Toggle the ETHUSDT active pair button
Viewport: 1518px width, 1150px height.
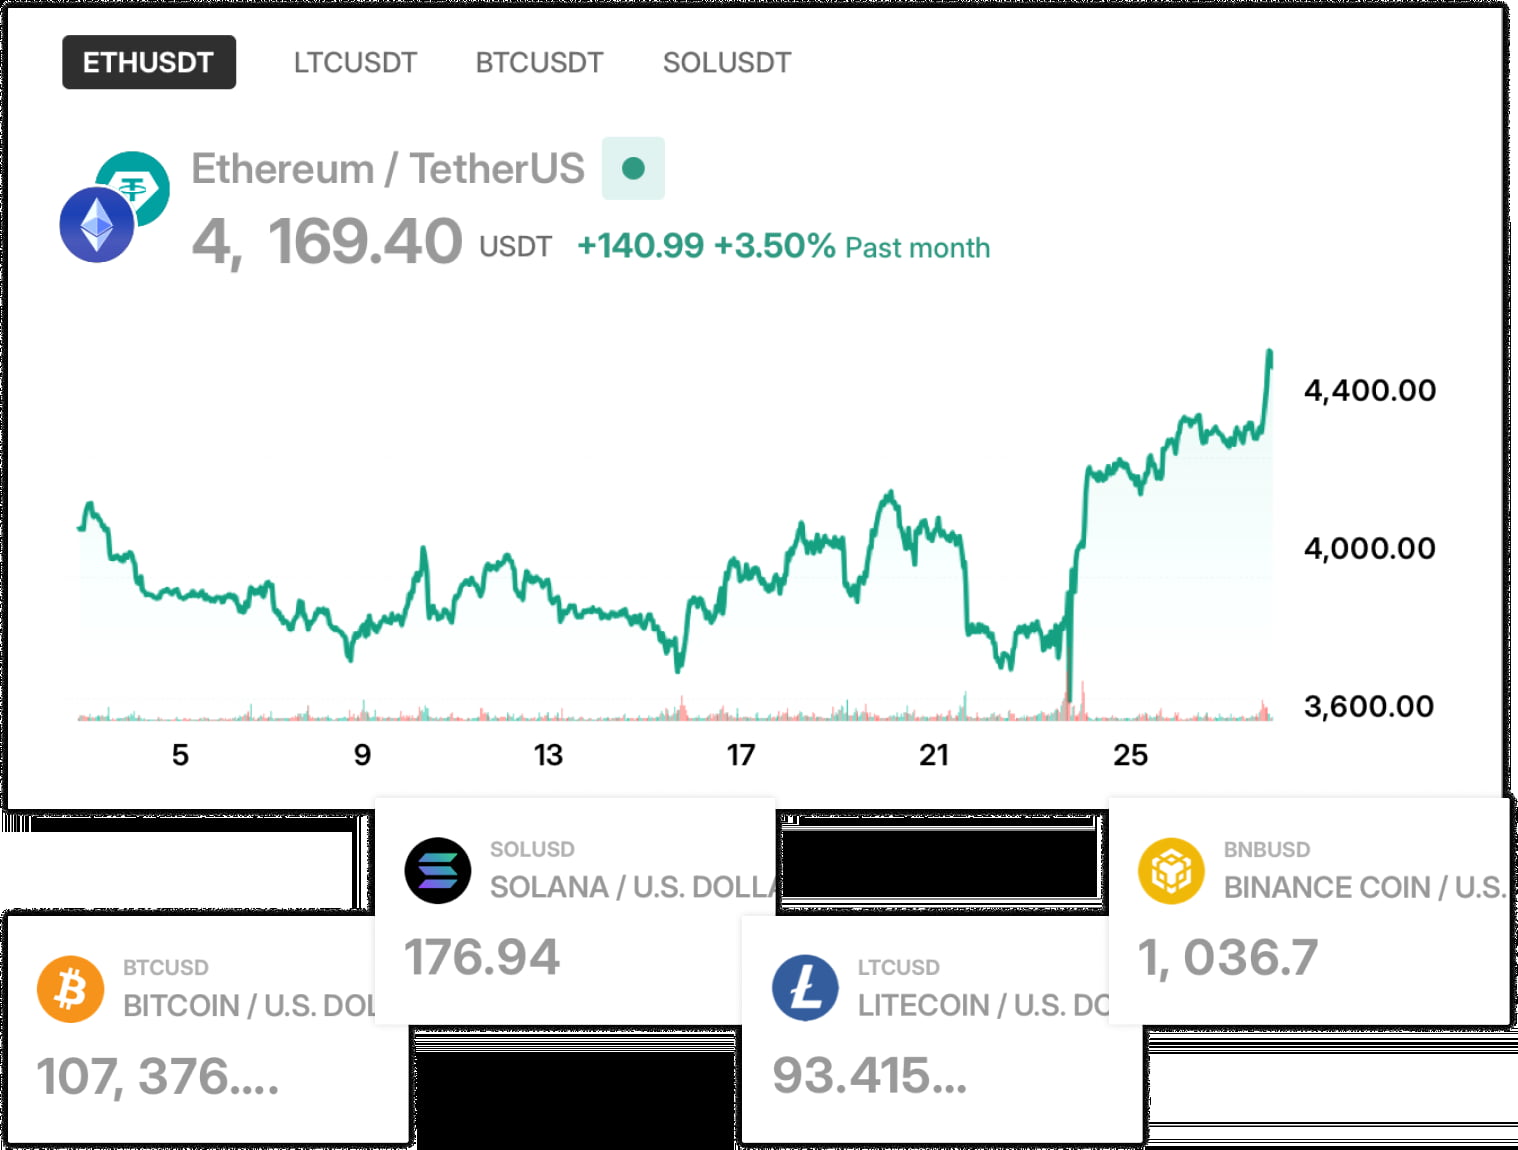(x=148, y=62)
